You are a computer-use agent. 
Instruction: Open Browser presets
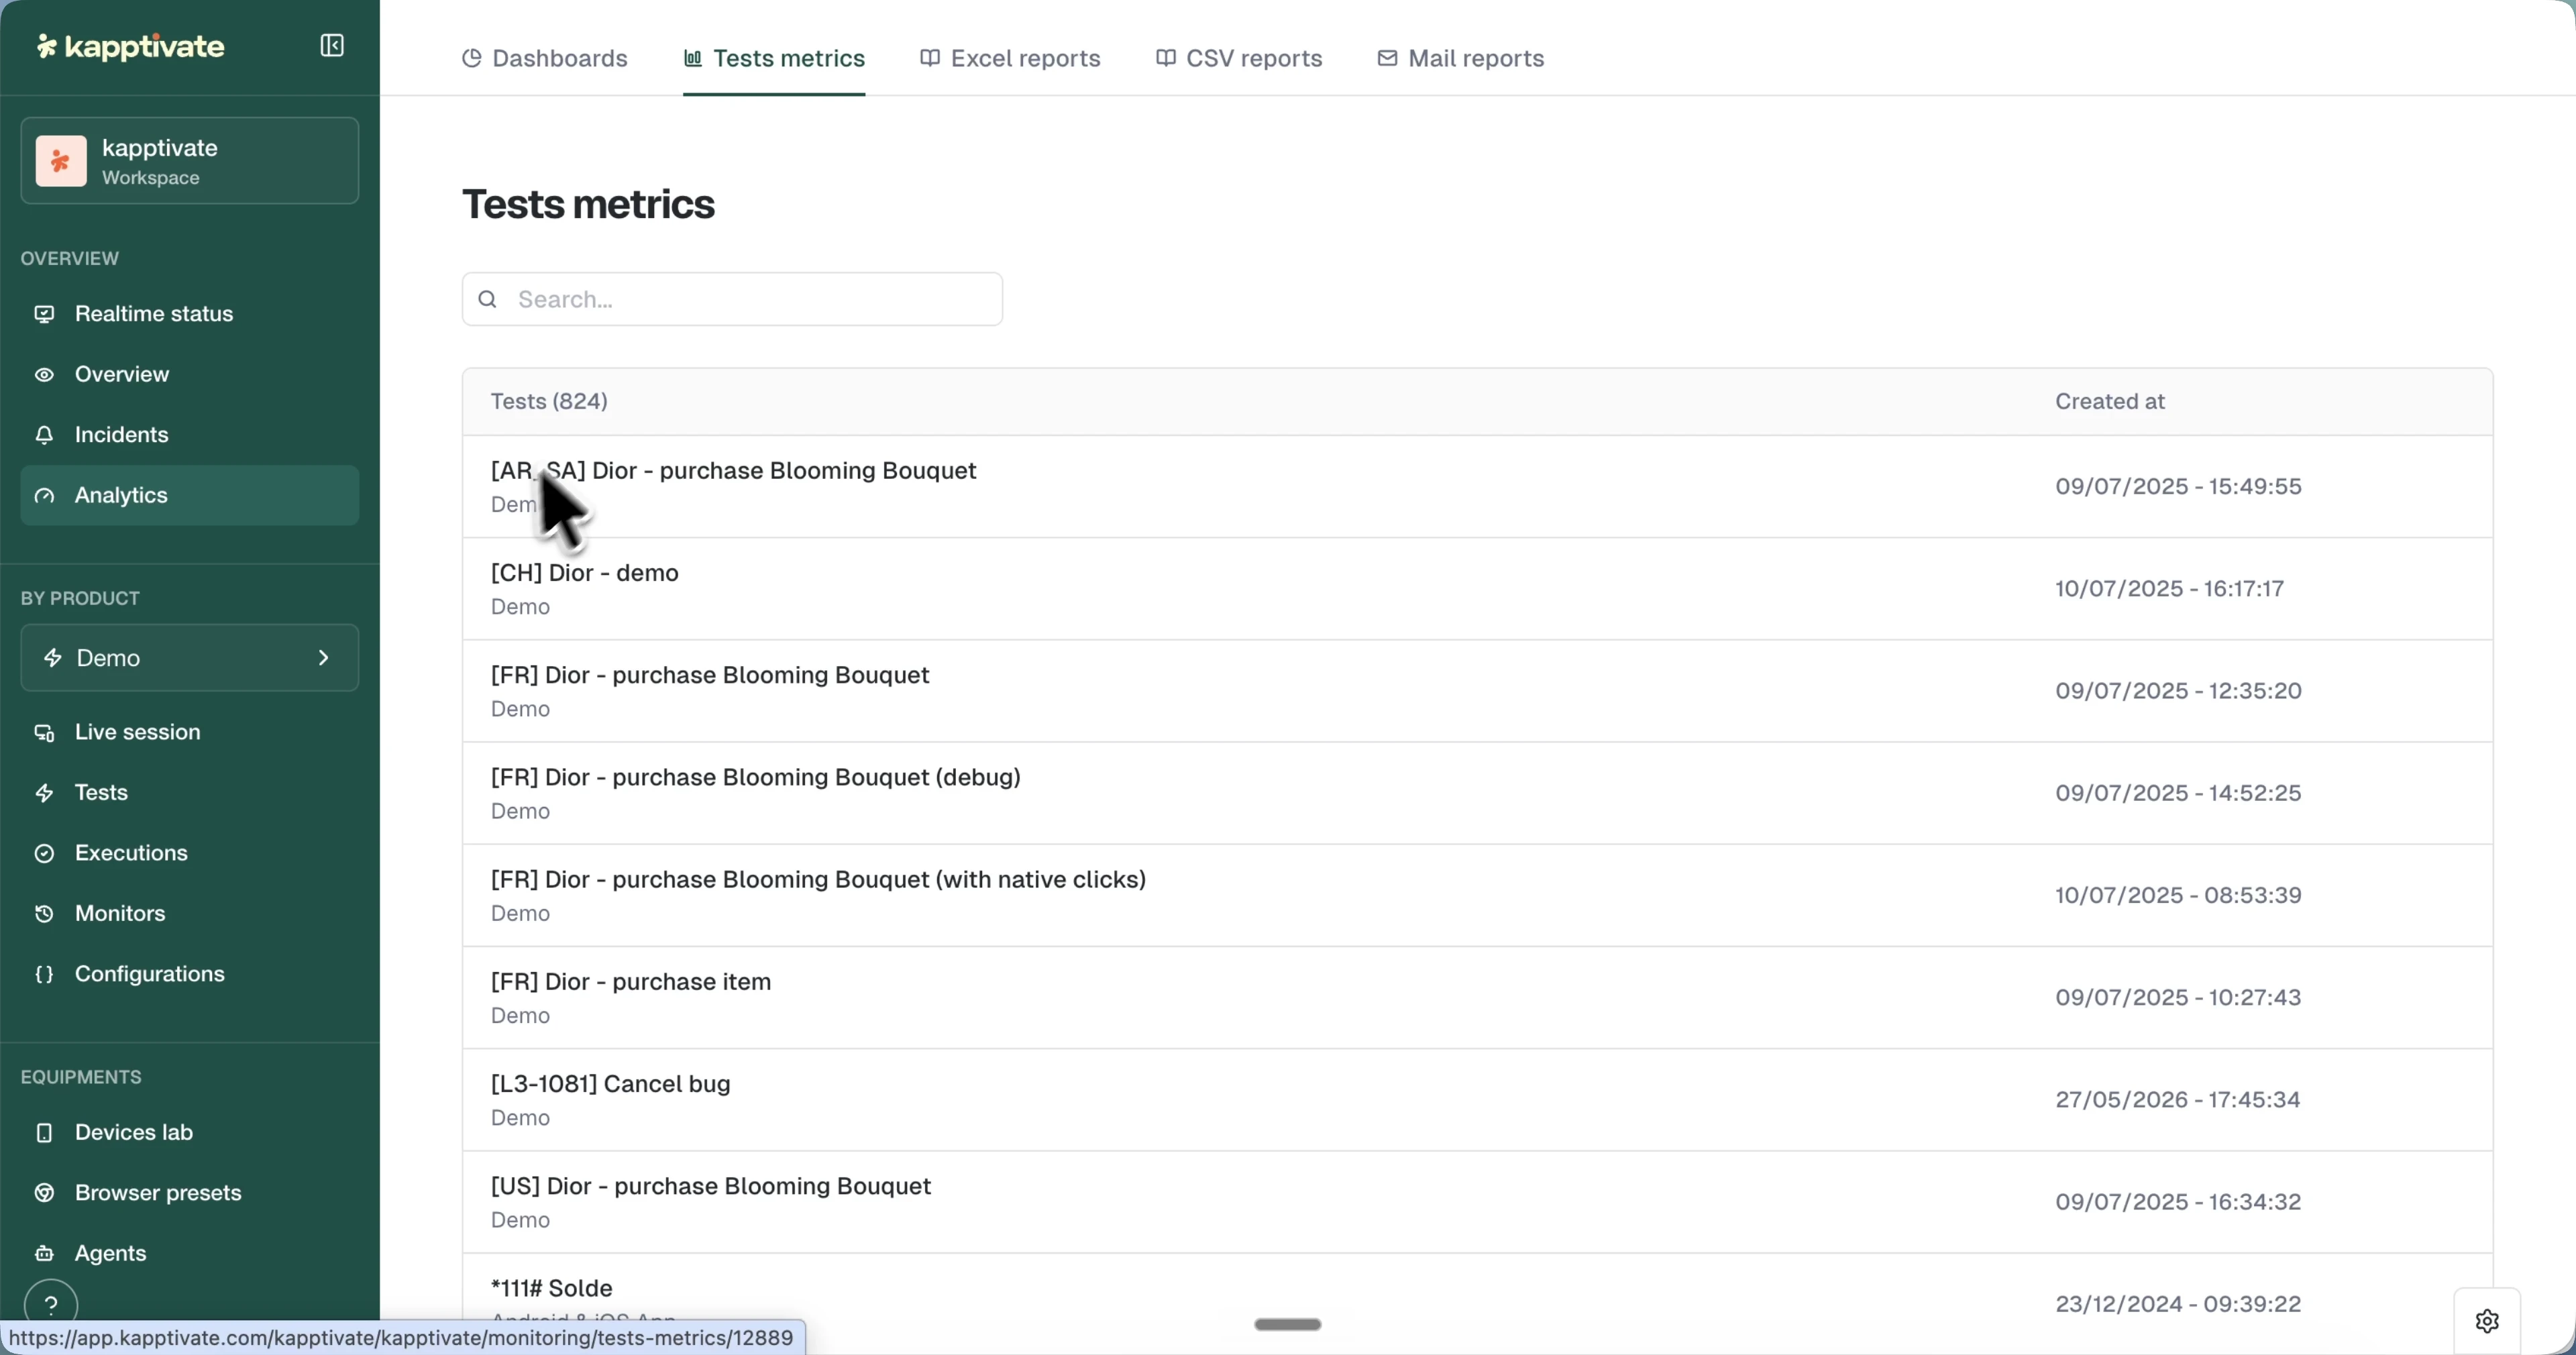point(190,1193)
